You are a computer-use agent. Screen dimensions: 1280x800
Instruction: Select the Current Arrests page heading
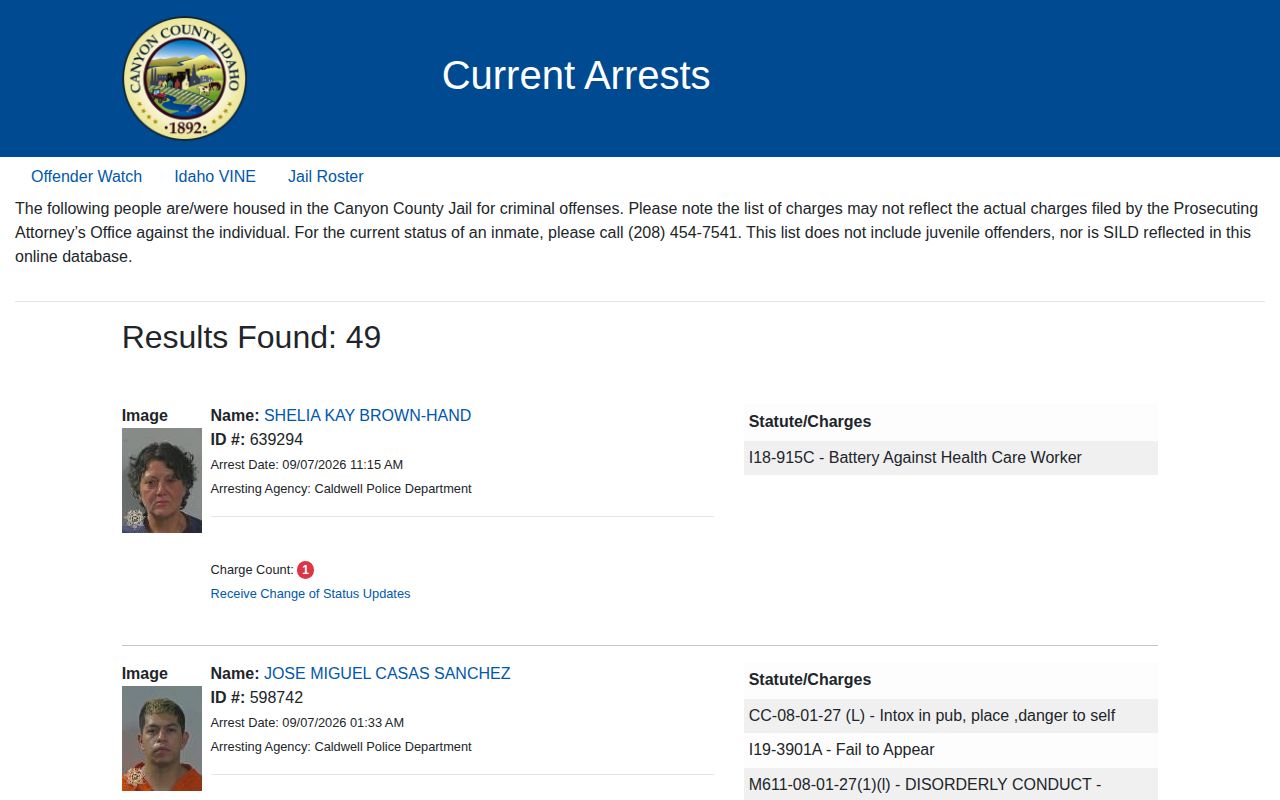click(x=576, y=75)
